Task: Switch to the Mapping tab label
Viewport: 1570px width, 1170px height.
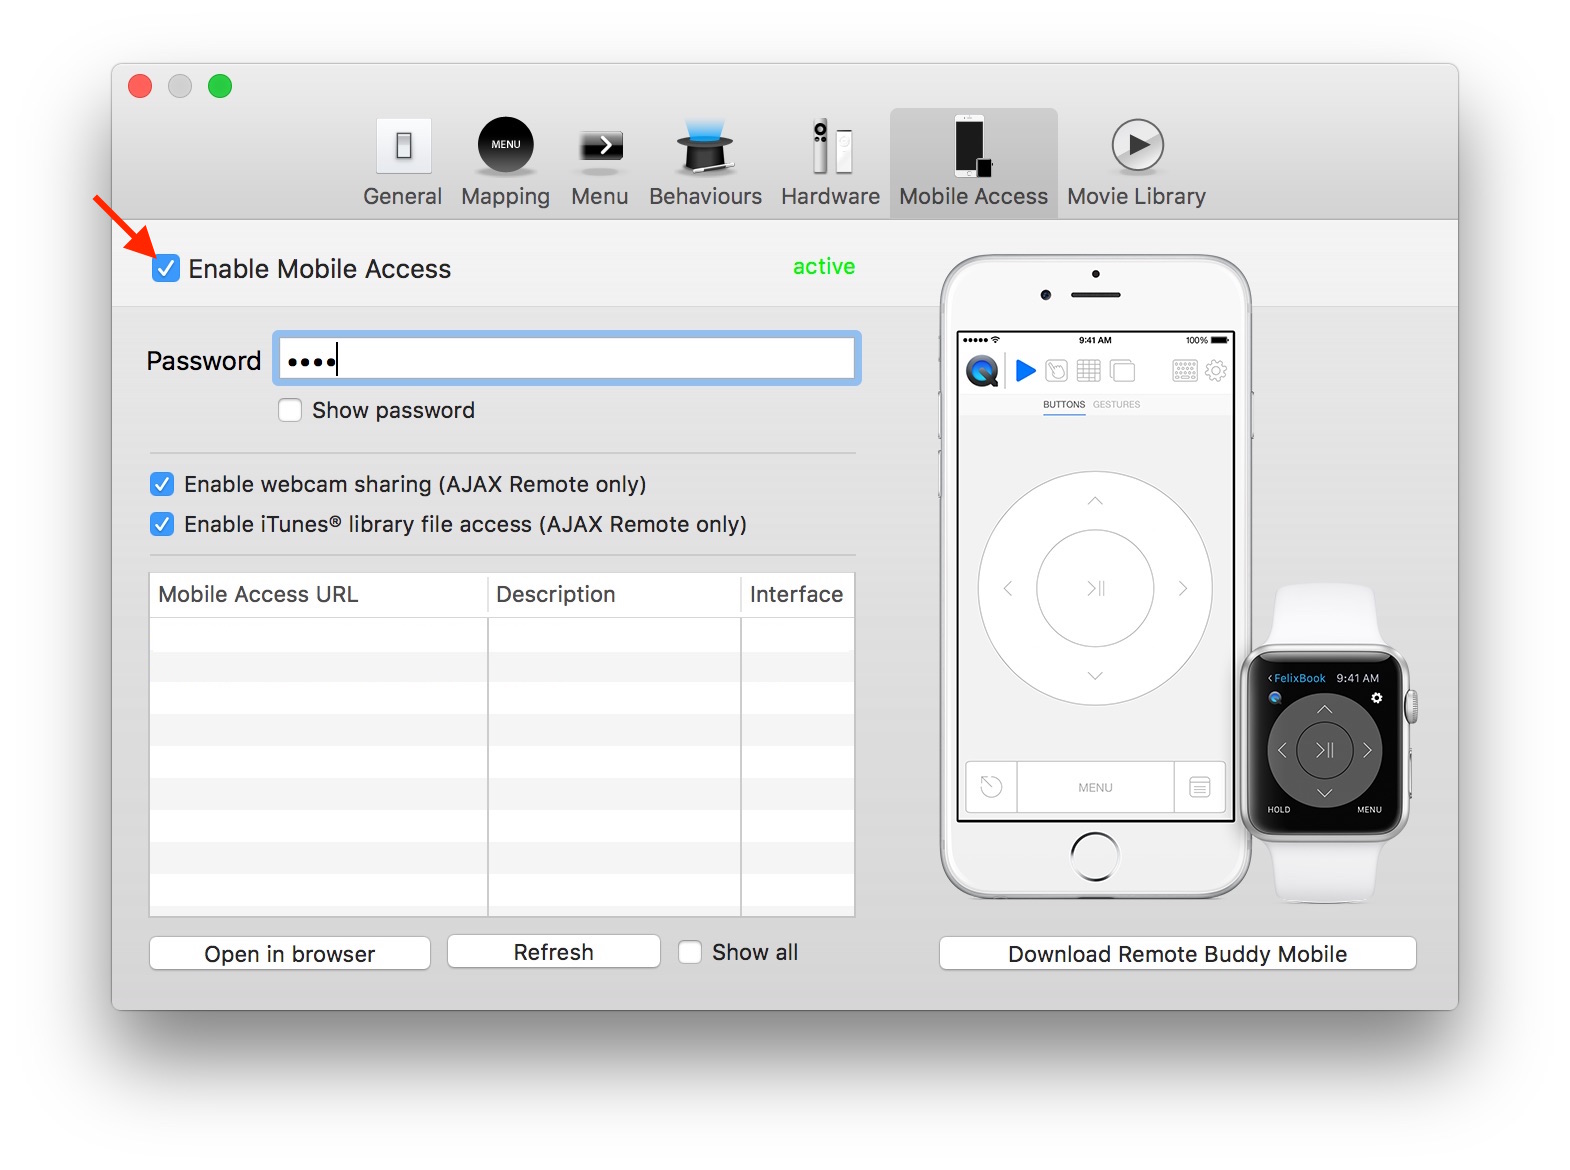Action: tap(506, 197)
